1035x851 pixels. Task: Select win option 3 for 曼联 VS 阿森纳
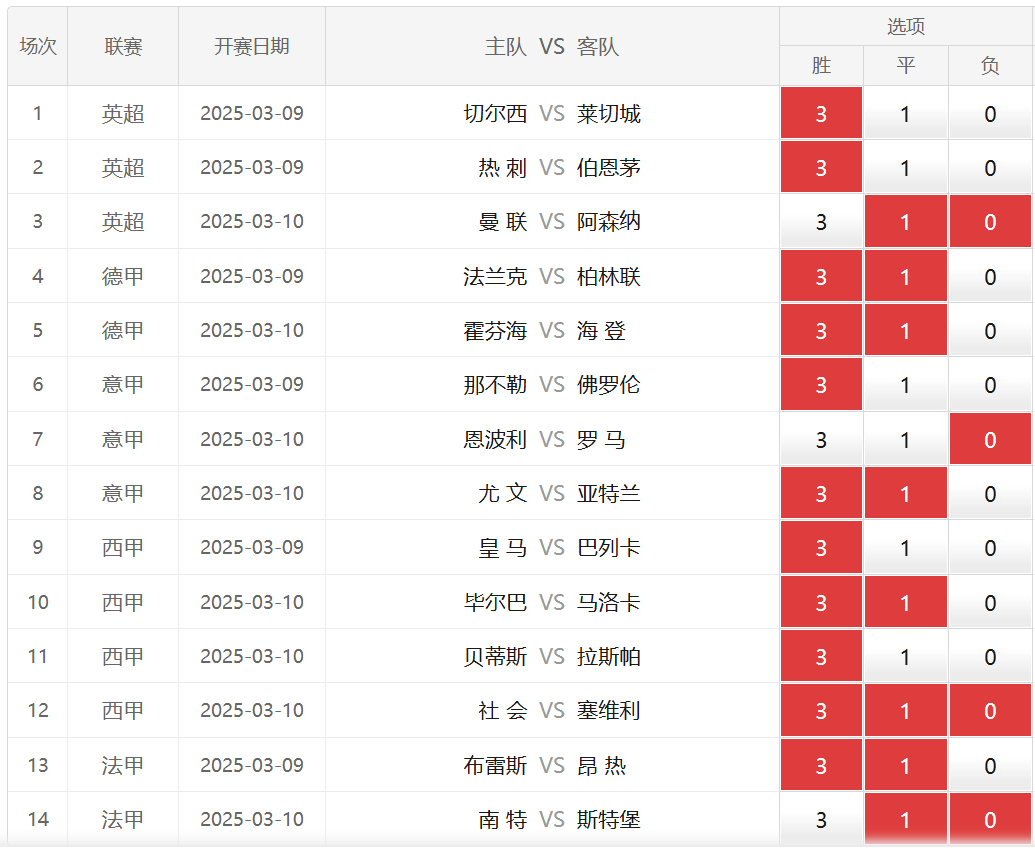tap(821, 221)
